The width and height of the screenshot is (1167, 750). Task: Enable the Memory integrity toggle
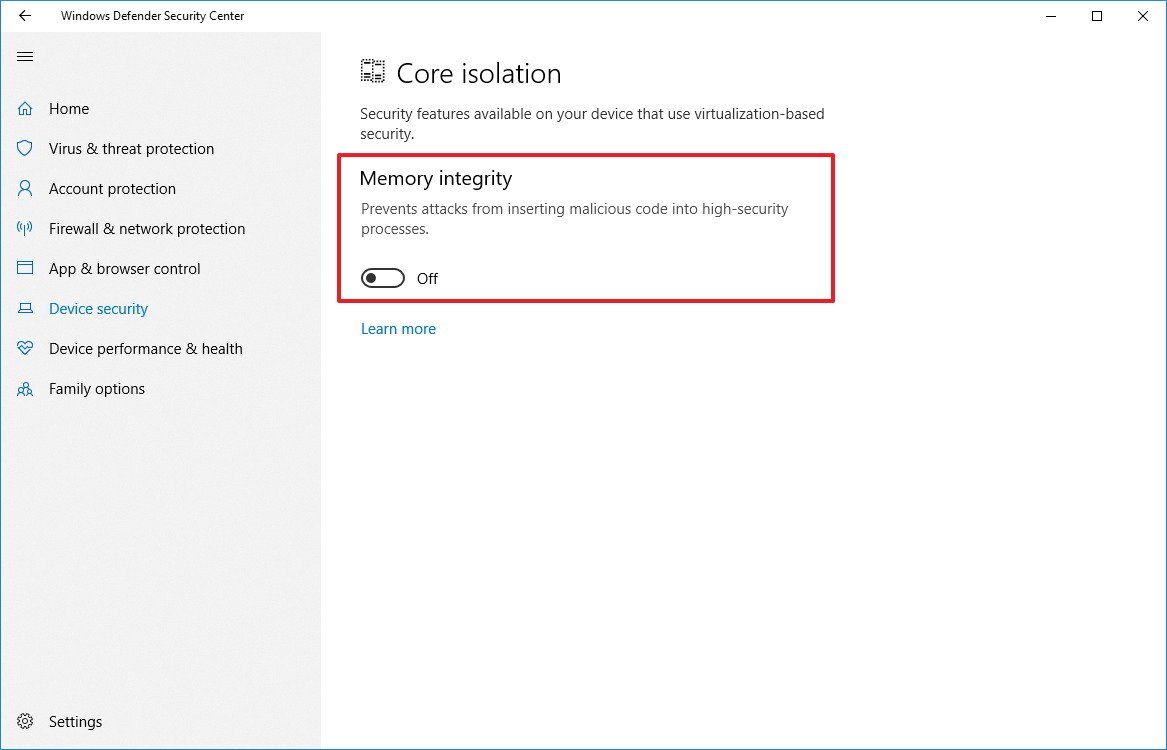(x=382, y=277)
